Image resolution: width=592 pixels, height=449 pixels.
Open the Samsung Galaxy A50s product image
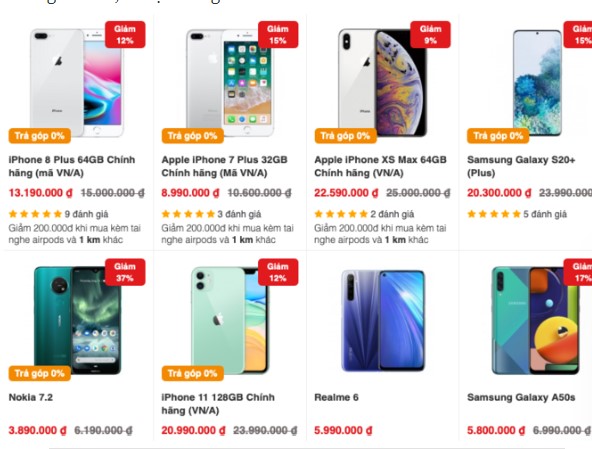coord(535,320)
